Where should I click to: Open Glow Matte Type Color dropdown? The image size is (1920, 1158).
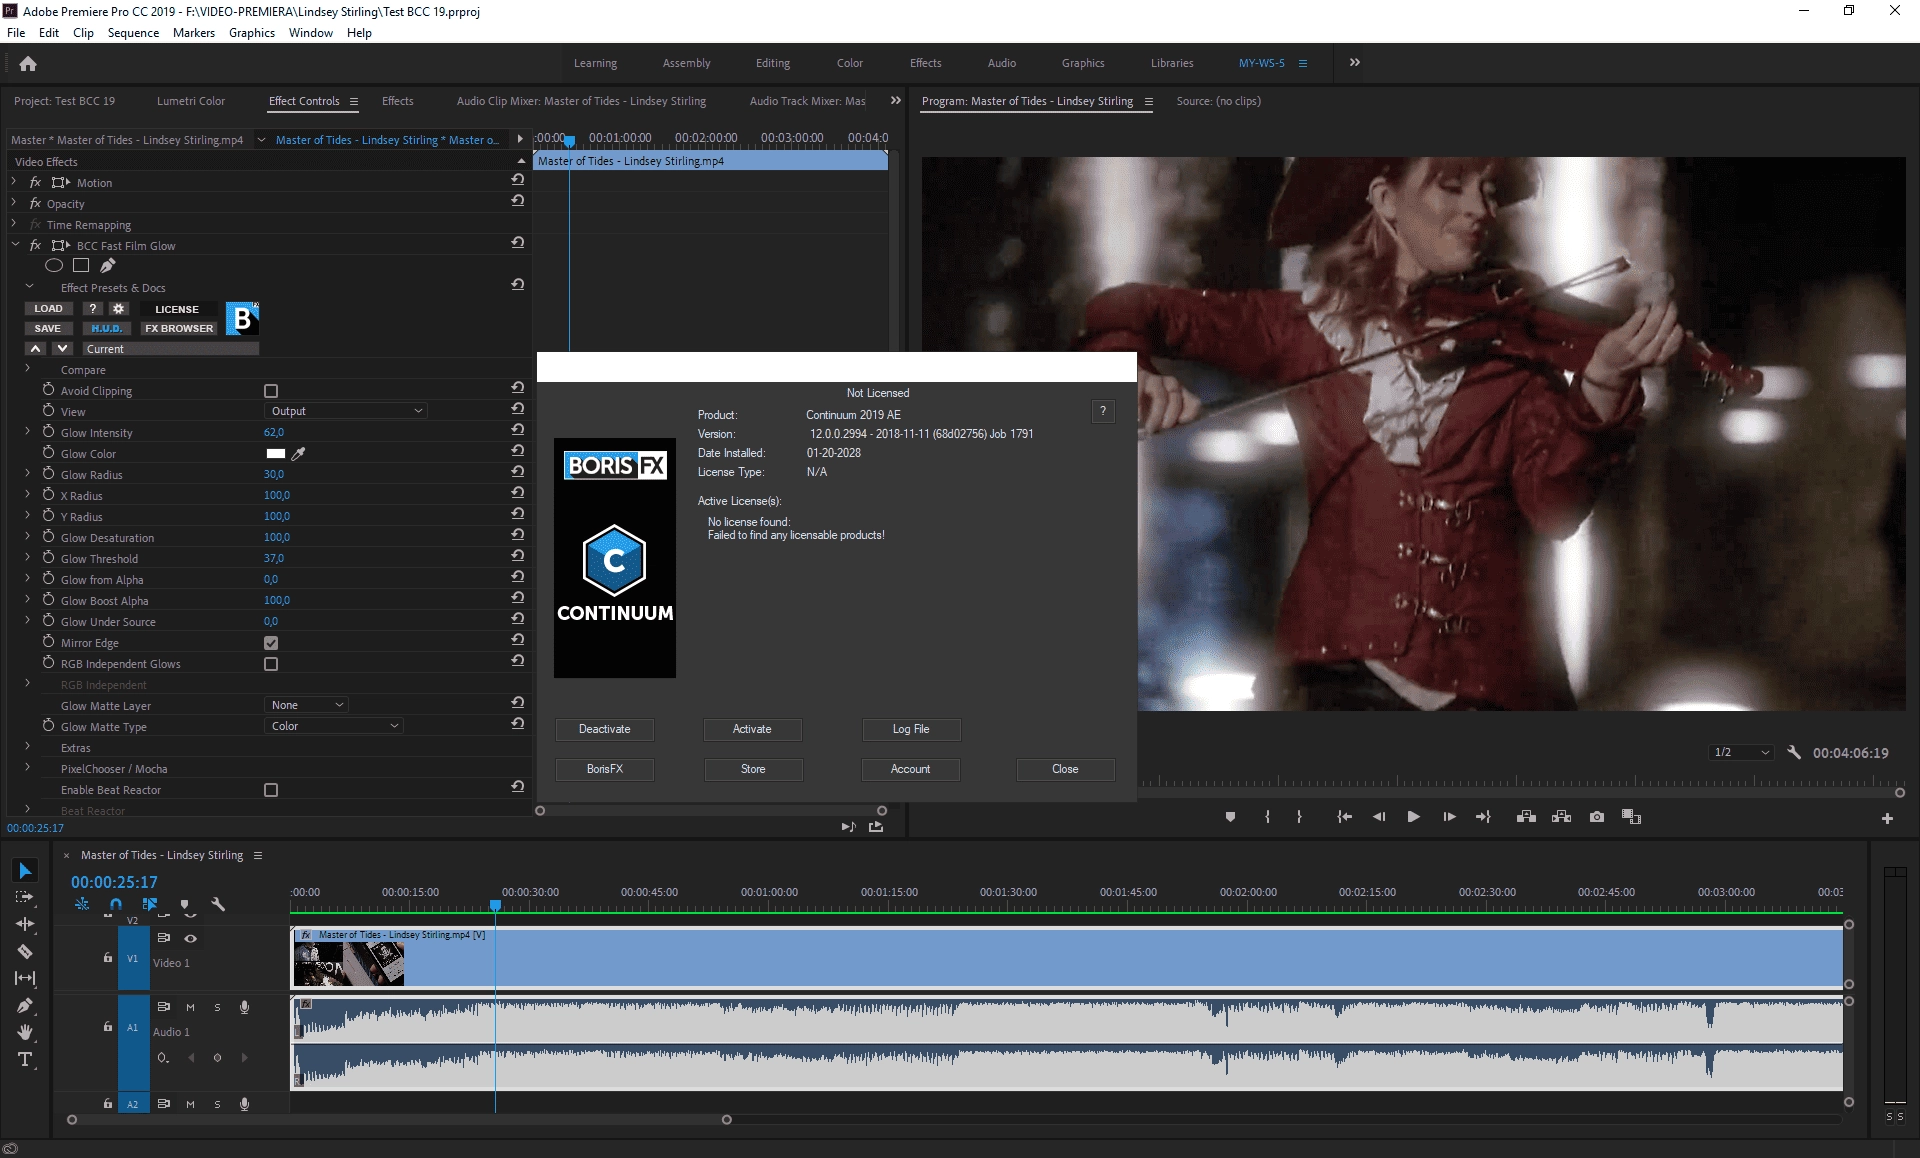[334, 726]
